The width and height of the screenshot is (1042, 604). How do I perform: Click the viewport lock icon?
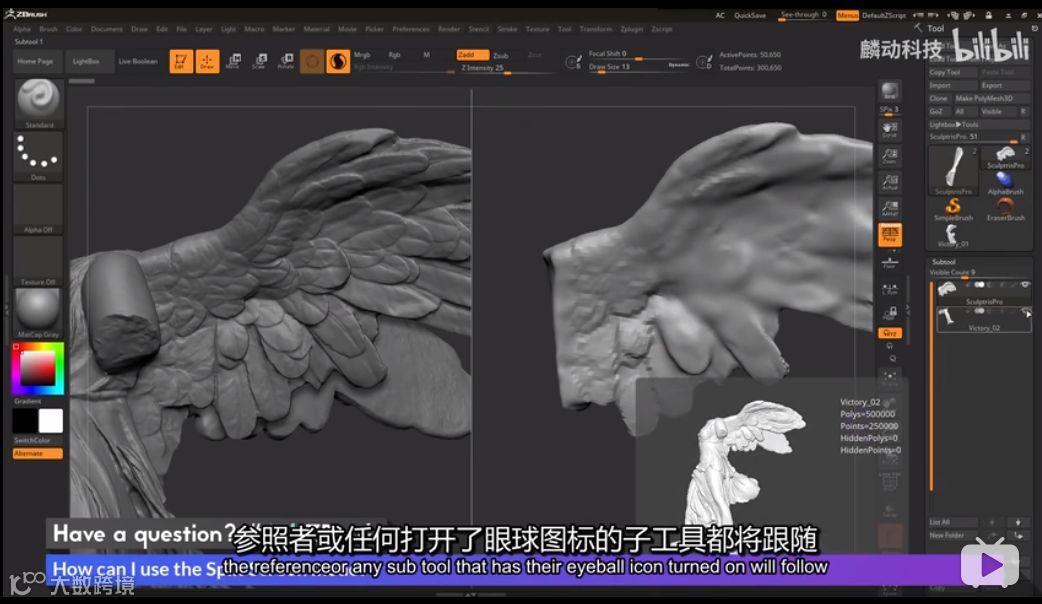[892, 313]
